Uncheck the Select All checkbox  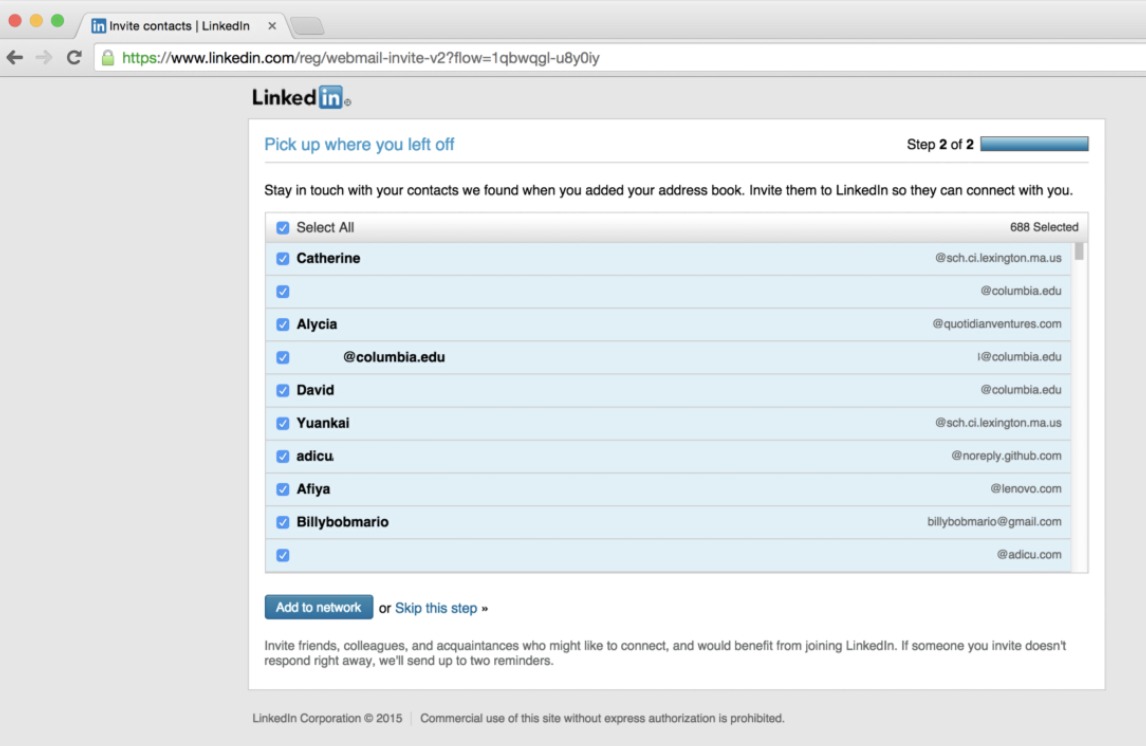coord(283,228)
